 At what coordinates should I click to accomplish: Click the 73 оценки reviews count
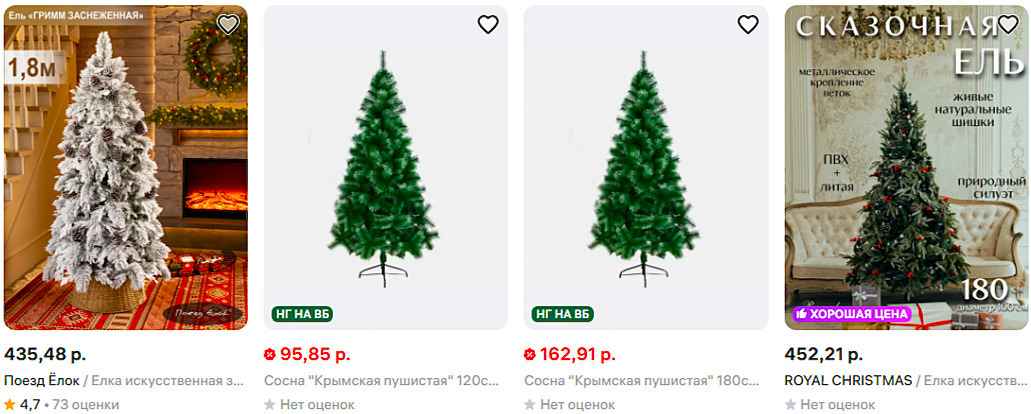(85, 404)
